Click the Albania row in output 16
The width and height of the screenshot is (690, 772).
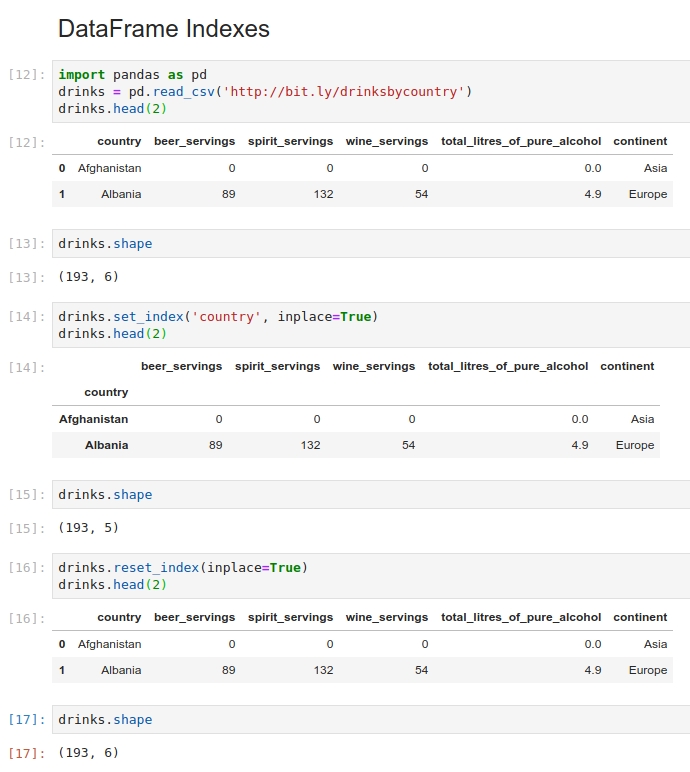[x=362, y=670]
